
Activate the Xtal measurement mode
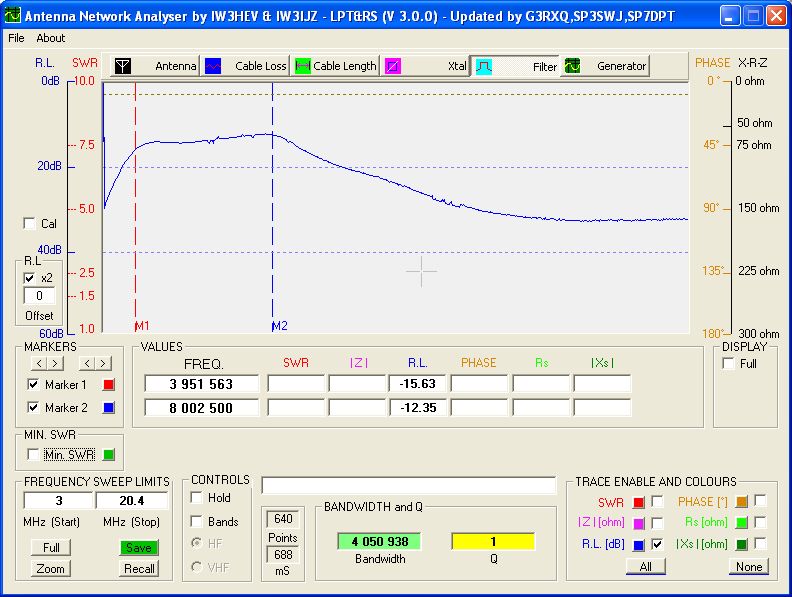[426, 66]
